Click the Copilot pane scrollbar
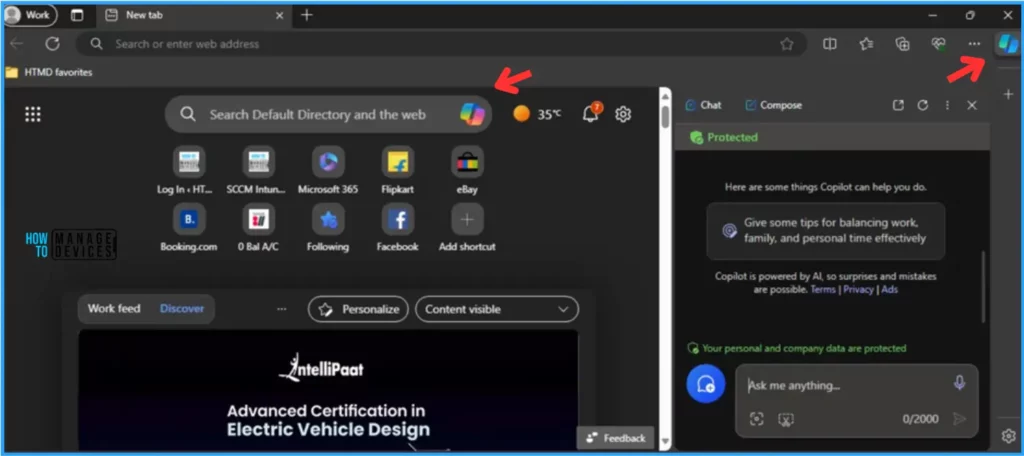 point(984,286)
